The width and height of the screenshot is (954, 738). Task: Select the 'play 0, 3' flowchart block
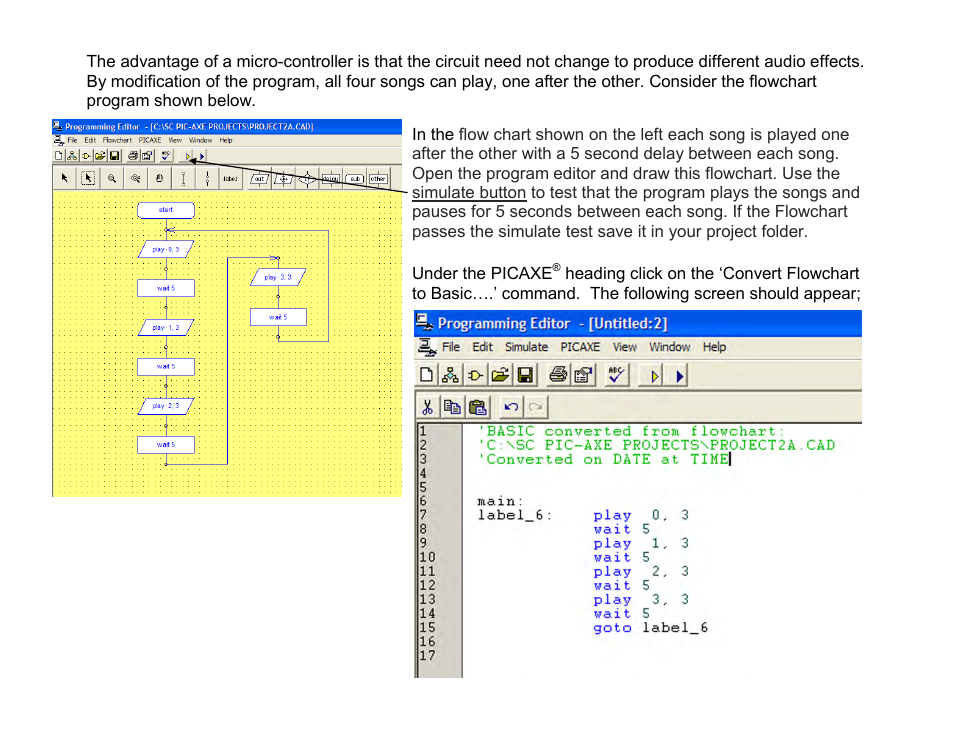(x=166, y=249)
